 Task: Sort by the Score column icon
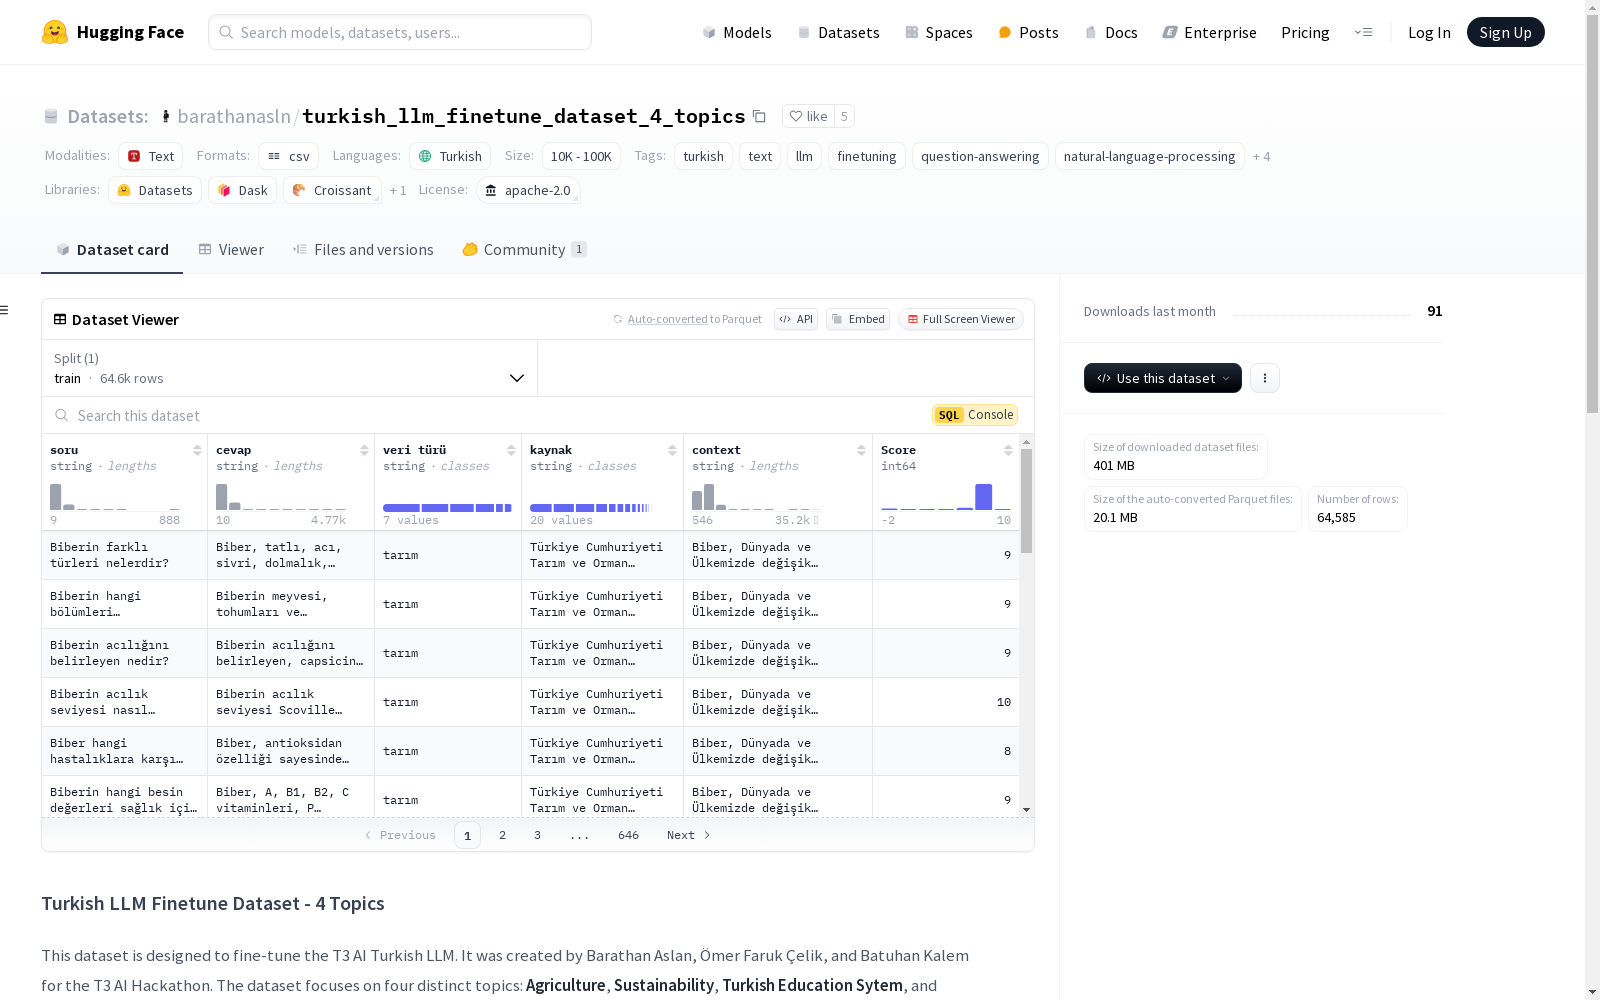[1008, 450]
